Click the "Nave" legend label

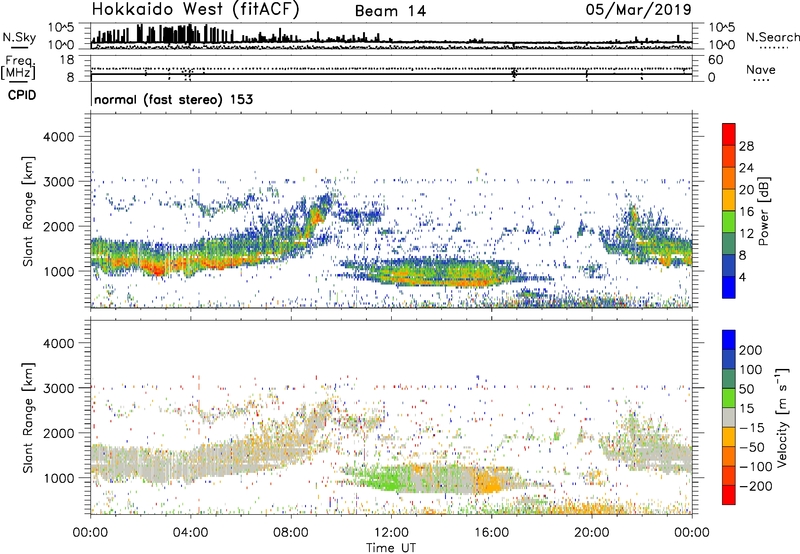point(761,69)
